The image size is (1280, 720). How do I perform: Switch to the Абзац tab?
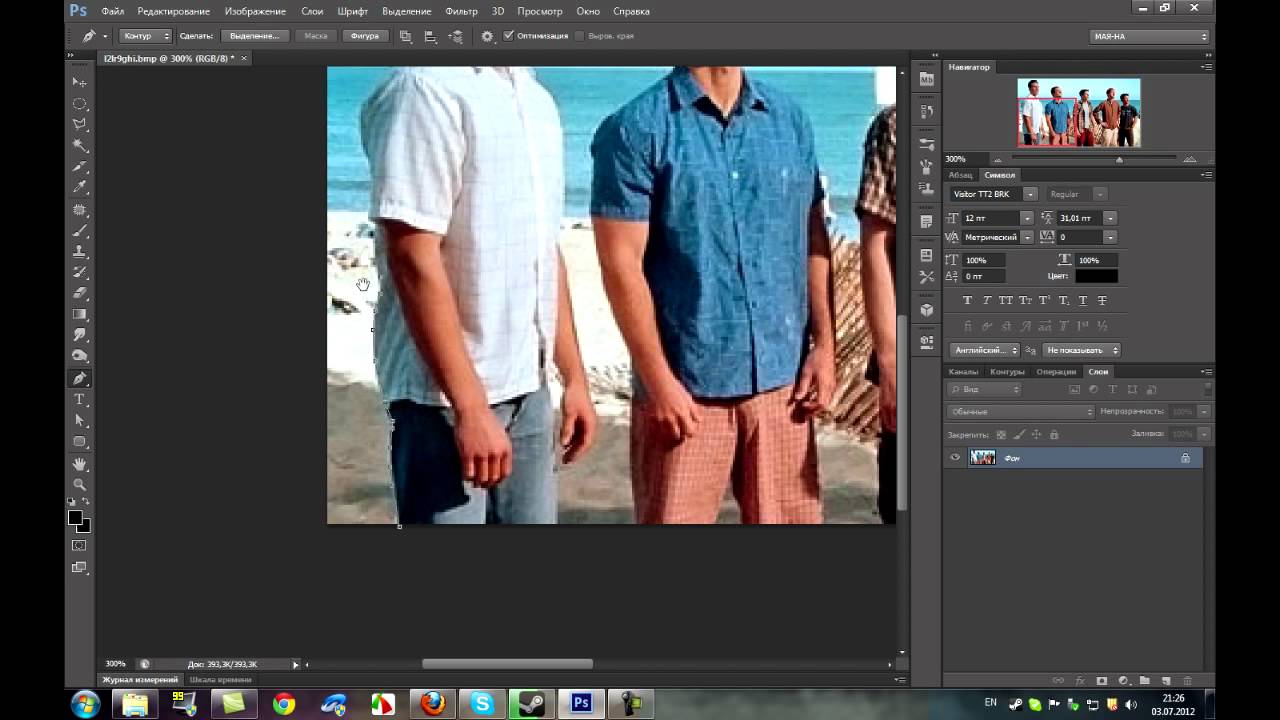click(x=960, y=175)
